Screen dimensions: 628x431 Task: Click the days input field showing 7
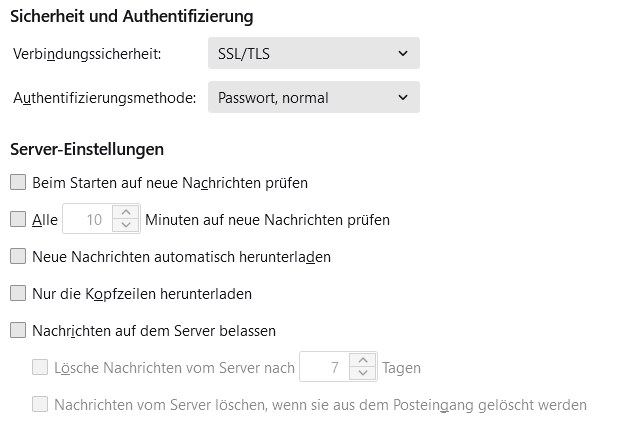click(x=325, y=367)
